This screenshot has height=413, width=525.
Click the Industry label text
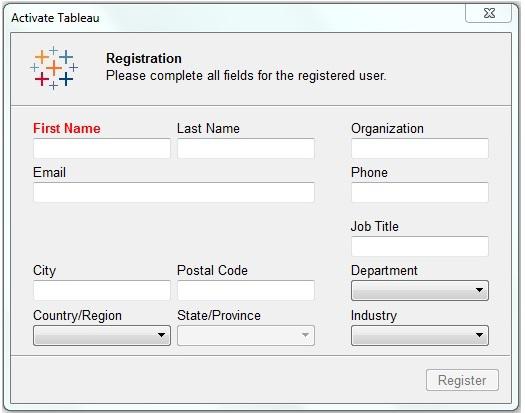pos(374,316)
